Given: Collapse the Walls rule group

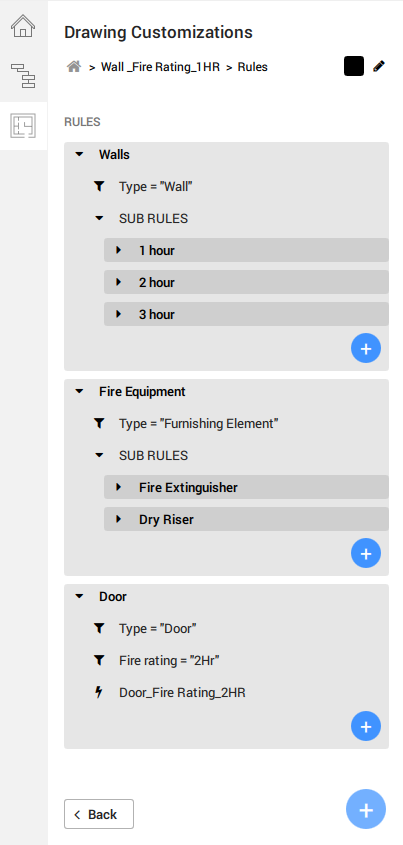Looking at the screenshot, I should pyautogui.click(x=80, y=155).
